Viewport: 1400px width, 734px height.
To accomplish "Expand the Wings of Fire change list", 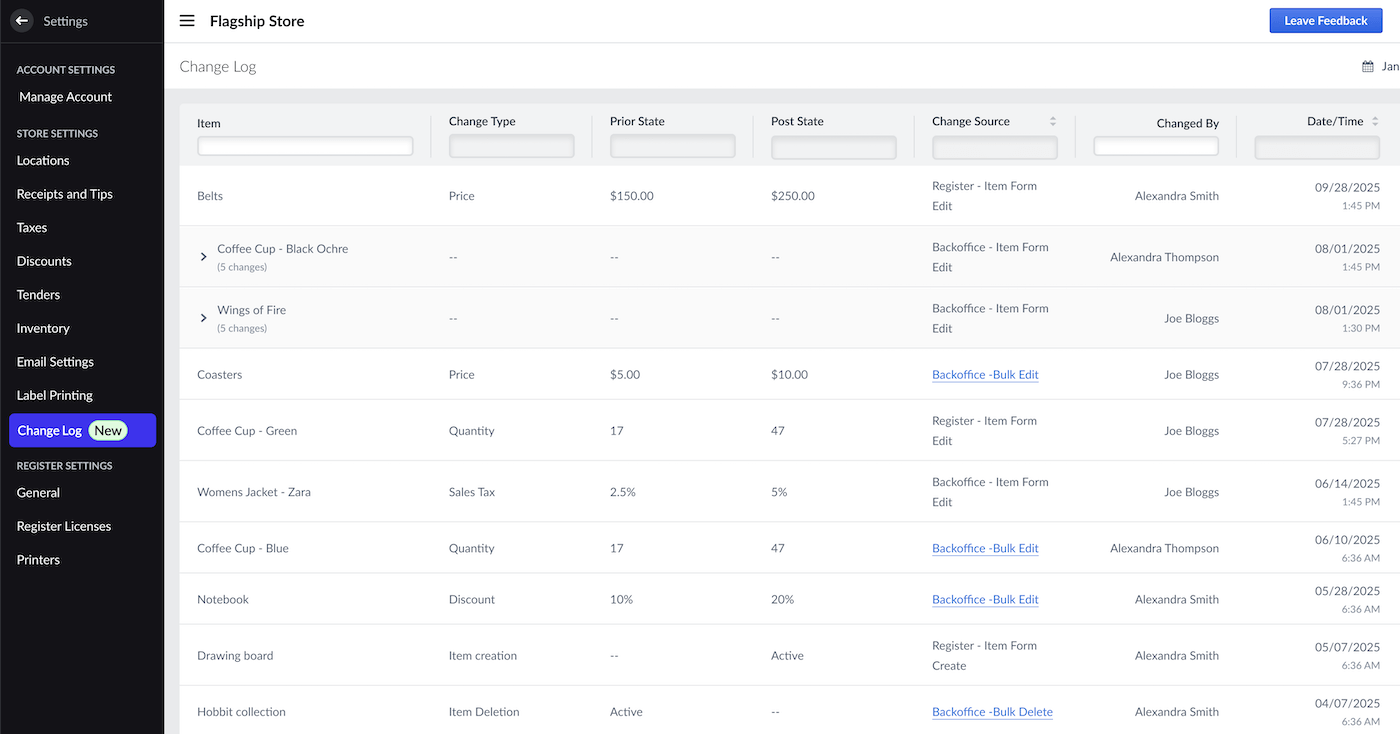I will point(204,317).
